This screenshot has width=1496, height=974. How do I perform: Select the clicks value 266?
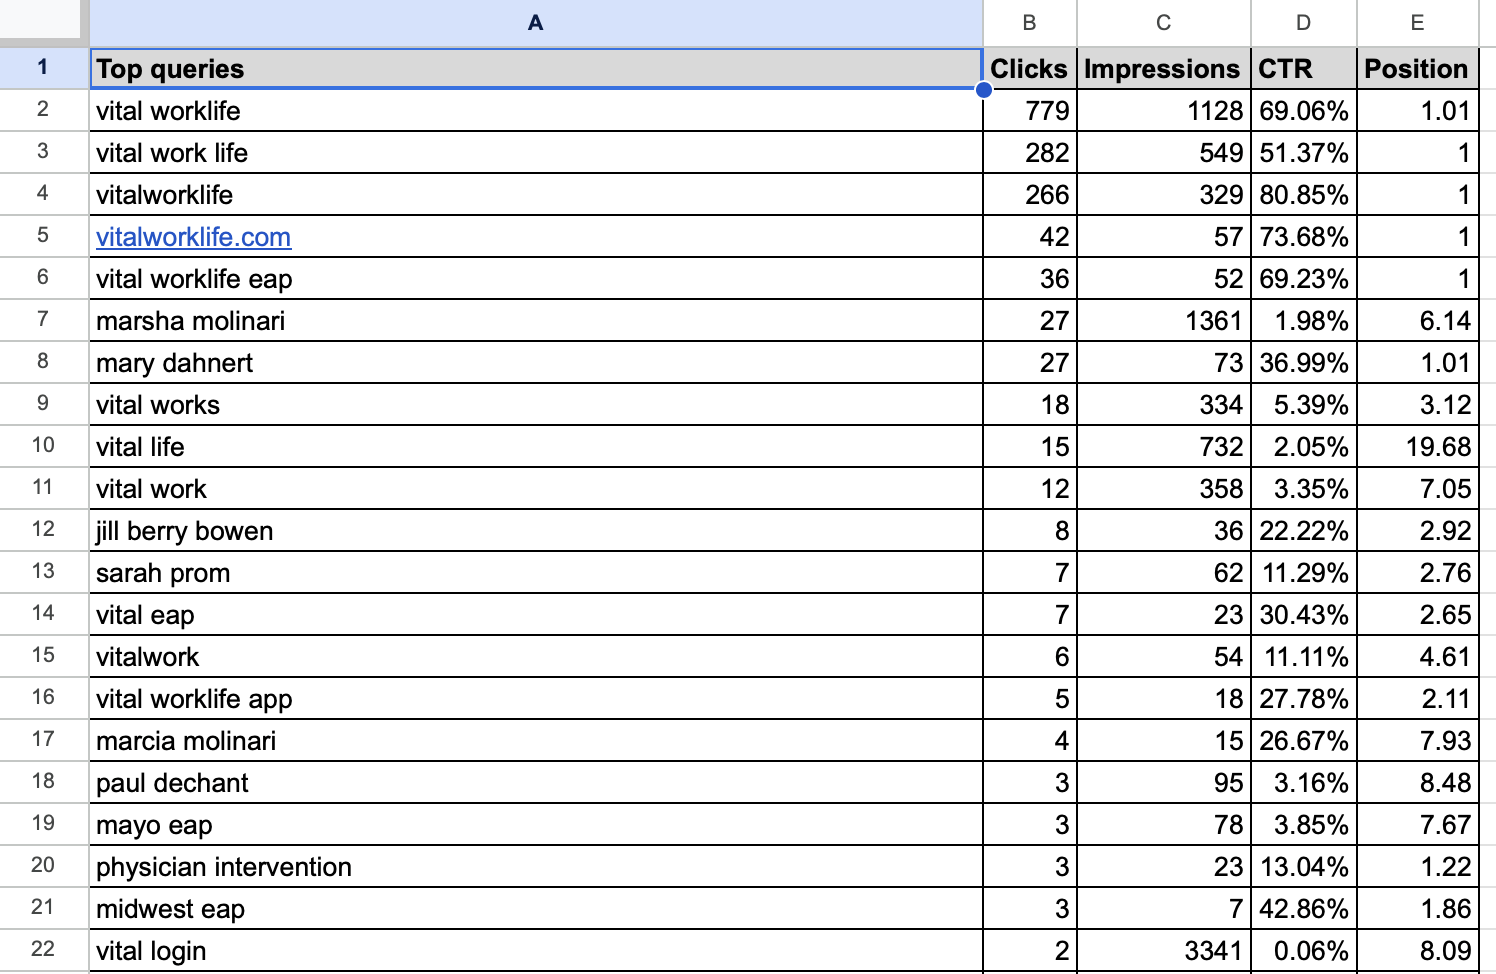click(x=1030, y=195)
